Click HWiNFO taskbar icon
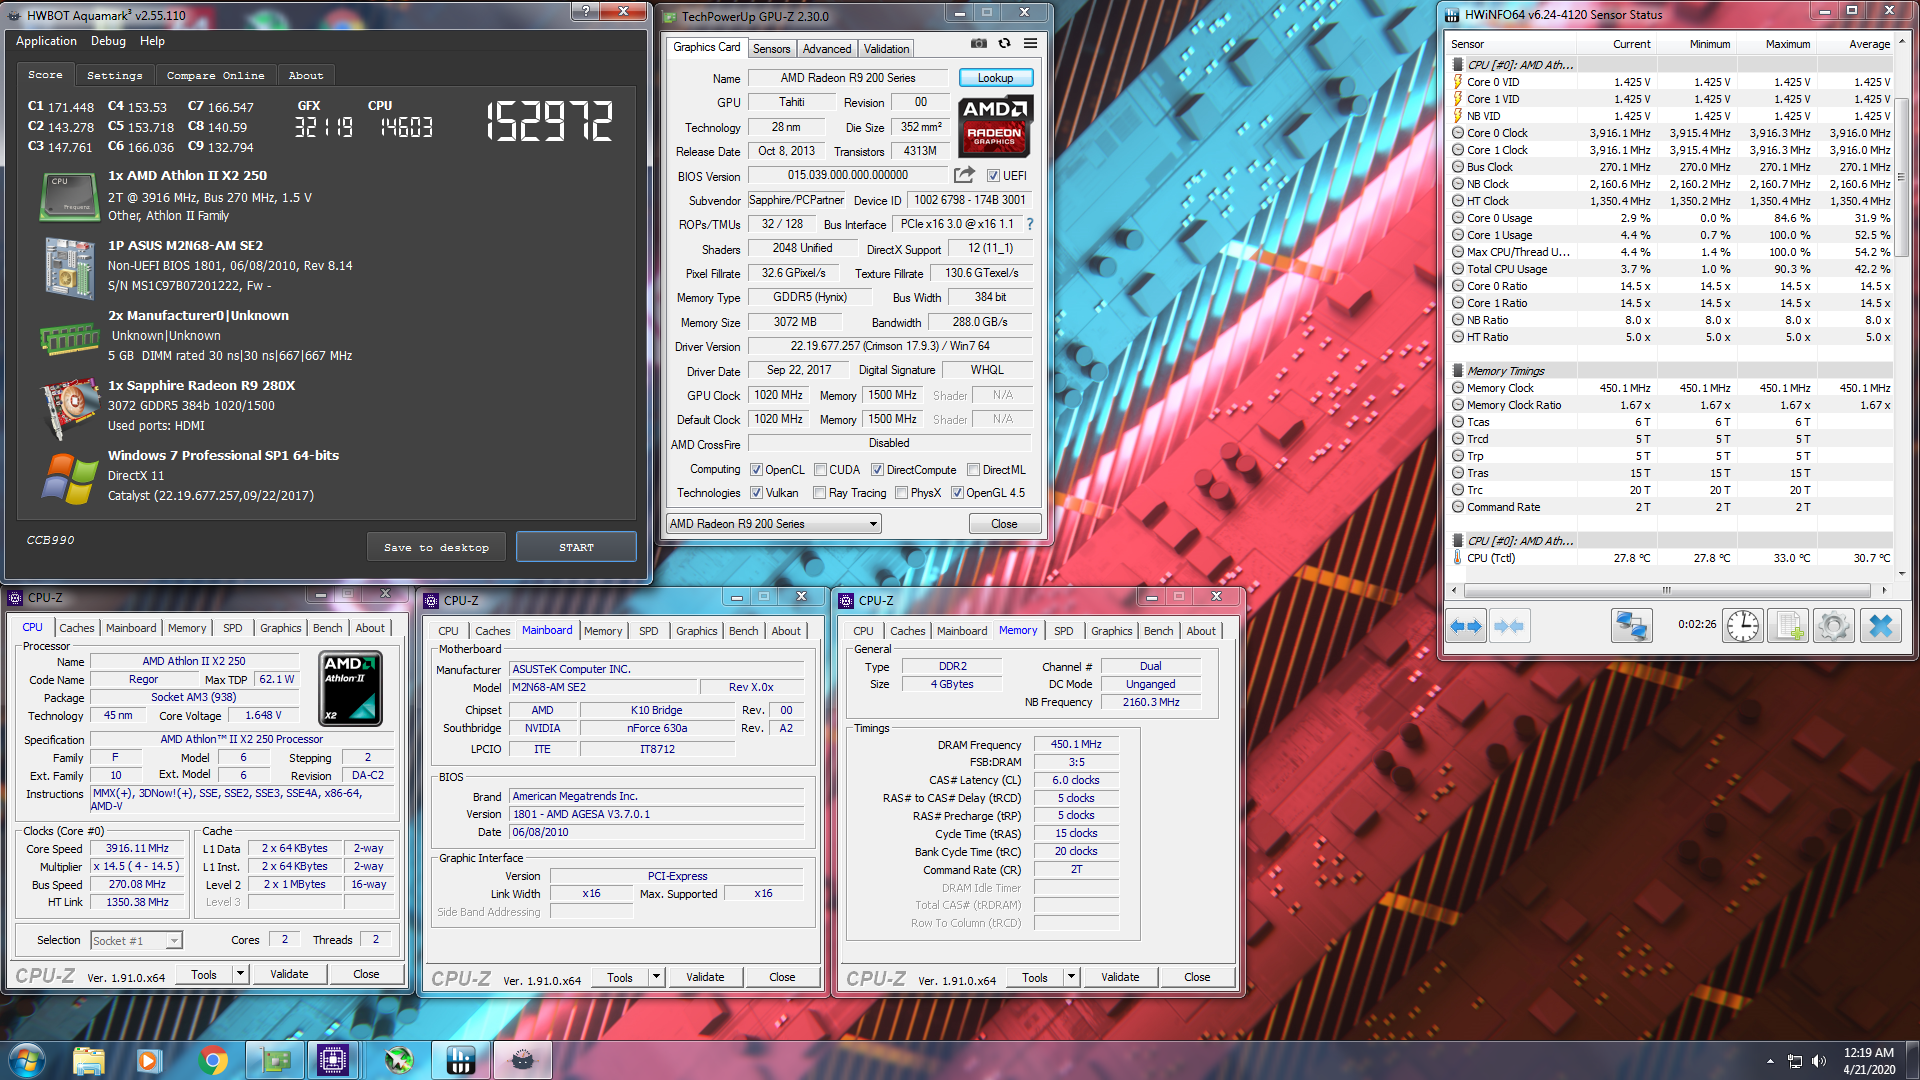 click(x=460, y=1060)
